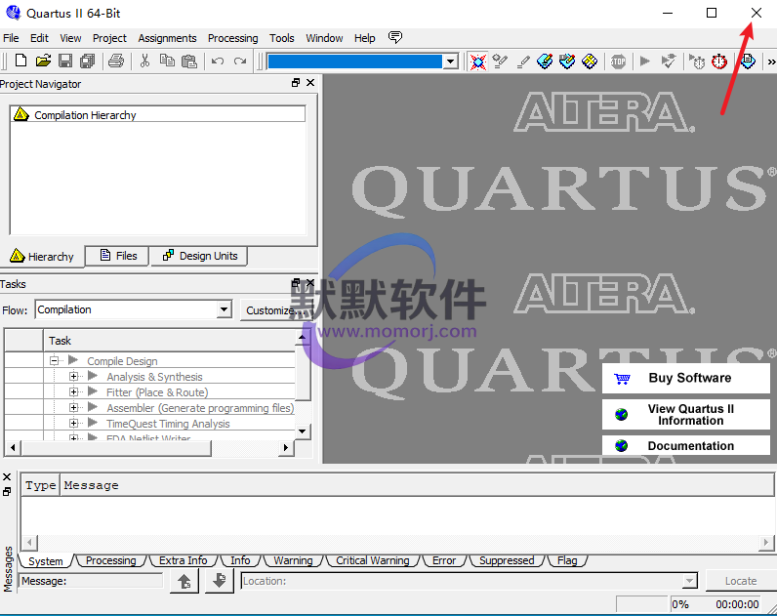
Task: Switch to the Critical Warning tab
Action: coord(373,560)
